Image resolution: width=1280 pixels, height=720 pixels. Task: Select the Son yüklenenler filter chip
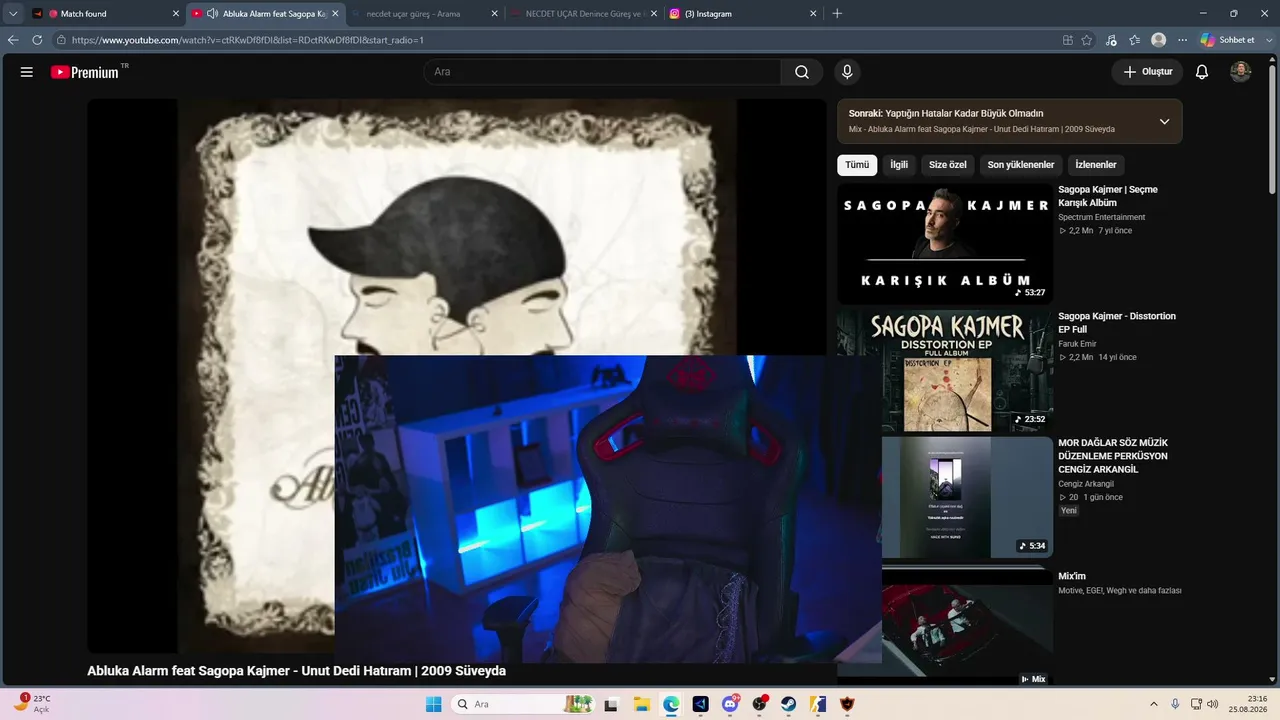tap(1021, 165)
